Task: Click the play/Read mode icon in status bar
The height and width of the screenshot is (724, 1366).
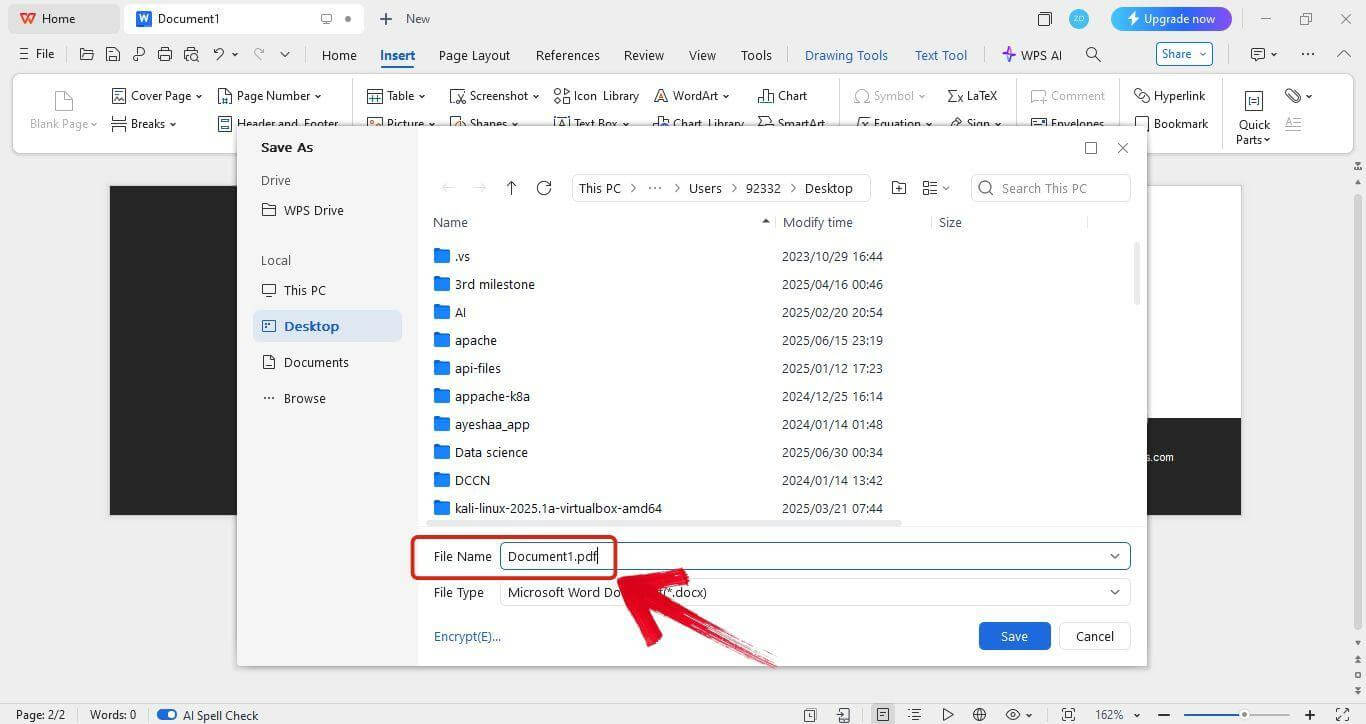Action: click(x=947, y=715)
